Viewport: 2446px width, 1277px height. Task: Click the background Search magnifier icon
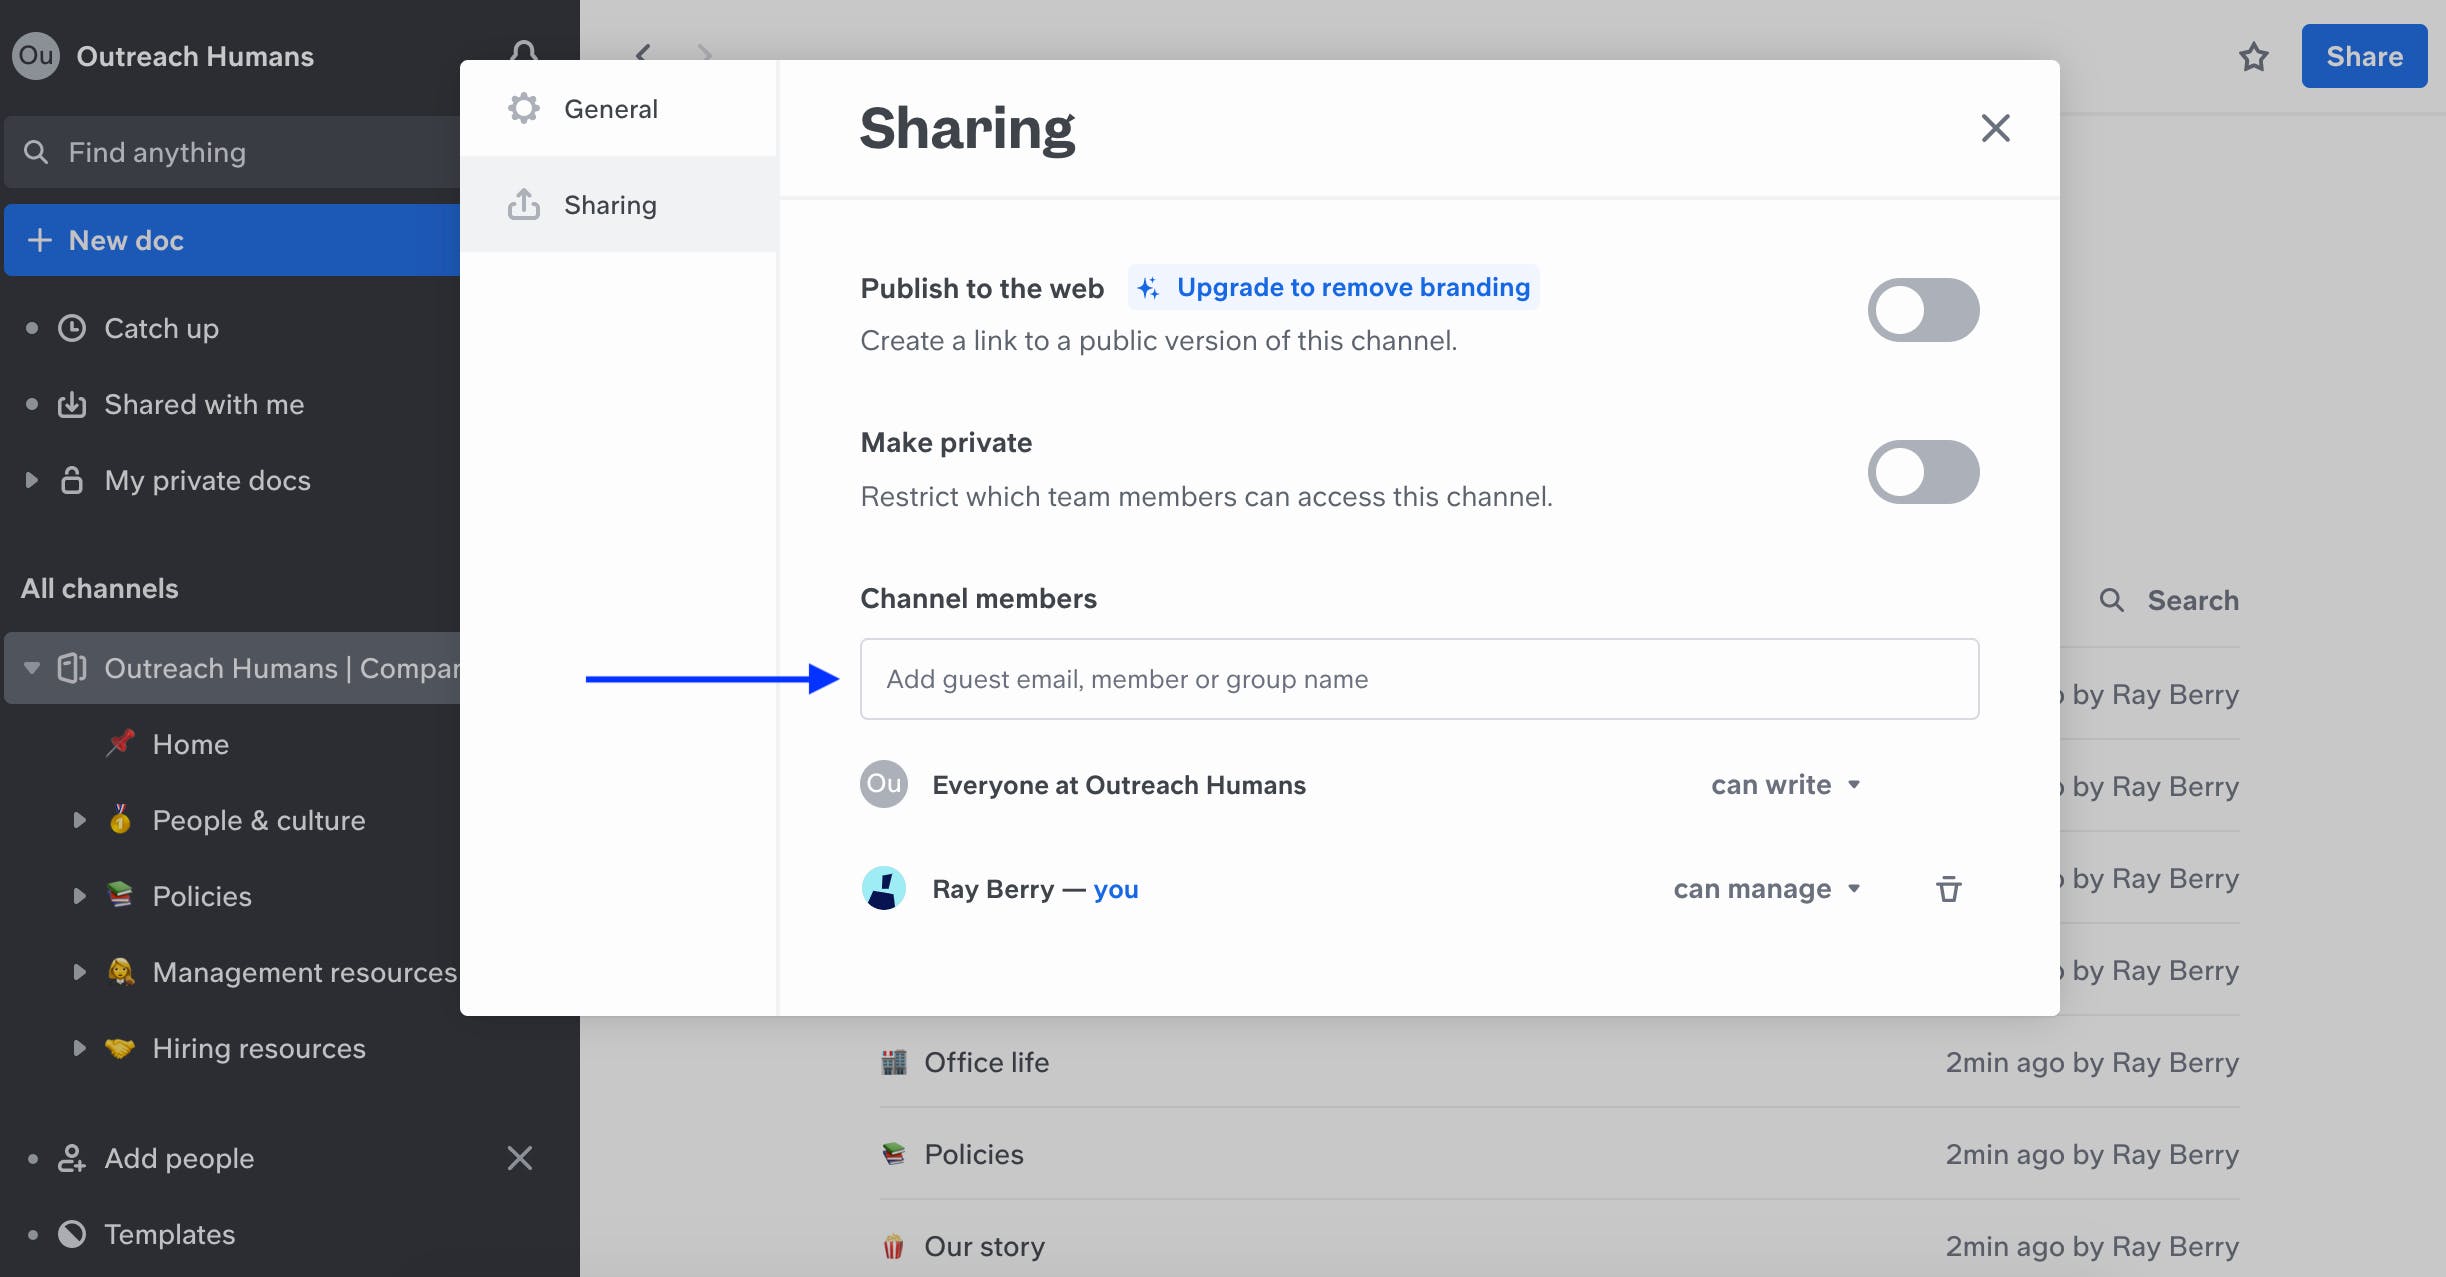click(2112, 600)
